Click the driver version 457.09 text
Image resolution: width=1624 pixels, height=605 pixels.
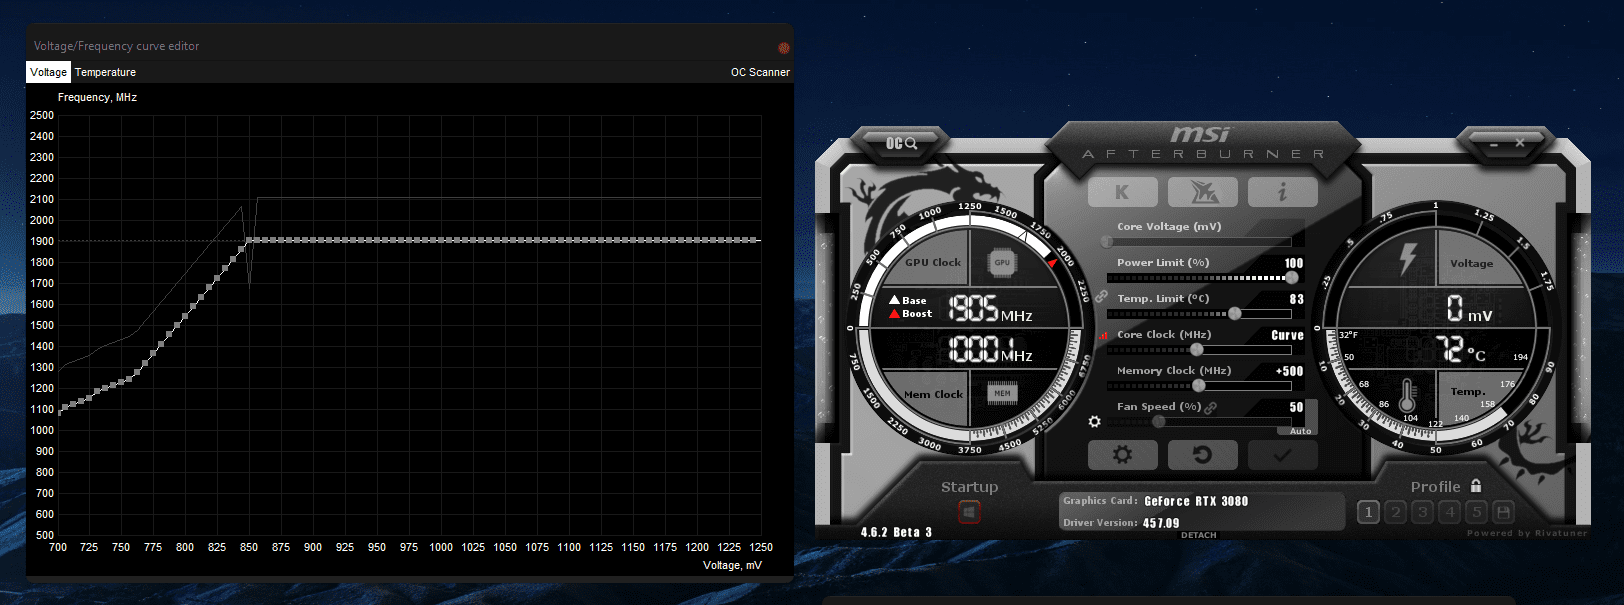click(1161, 523)
